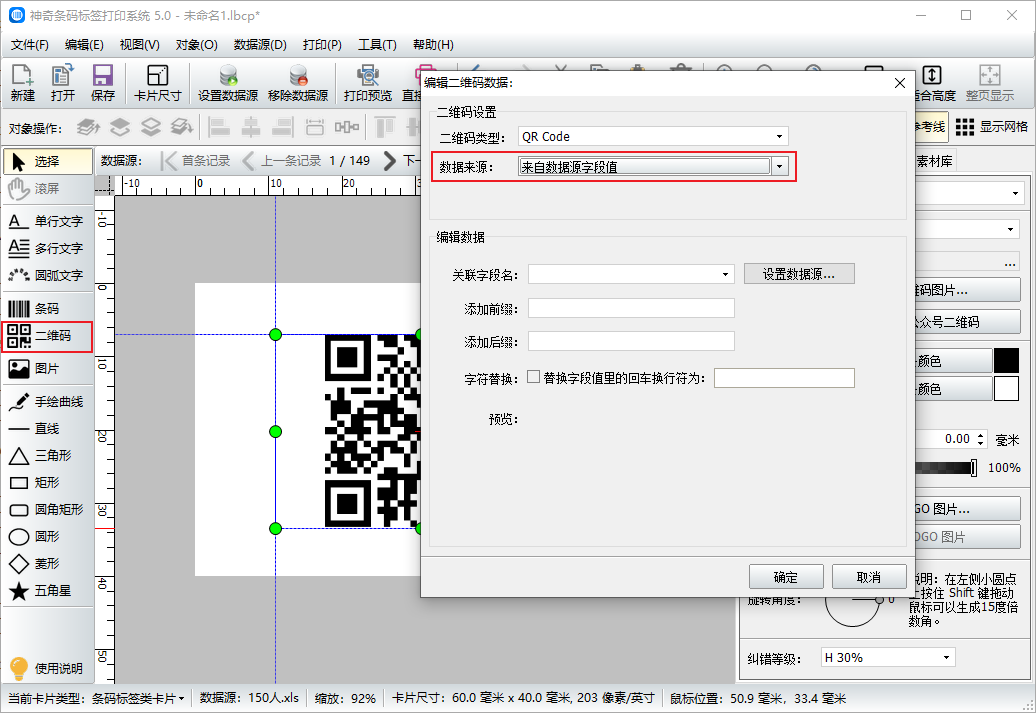Select the 直线 line tool
The width and height of the screenshot is (1036, 713).
(48, 429)
